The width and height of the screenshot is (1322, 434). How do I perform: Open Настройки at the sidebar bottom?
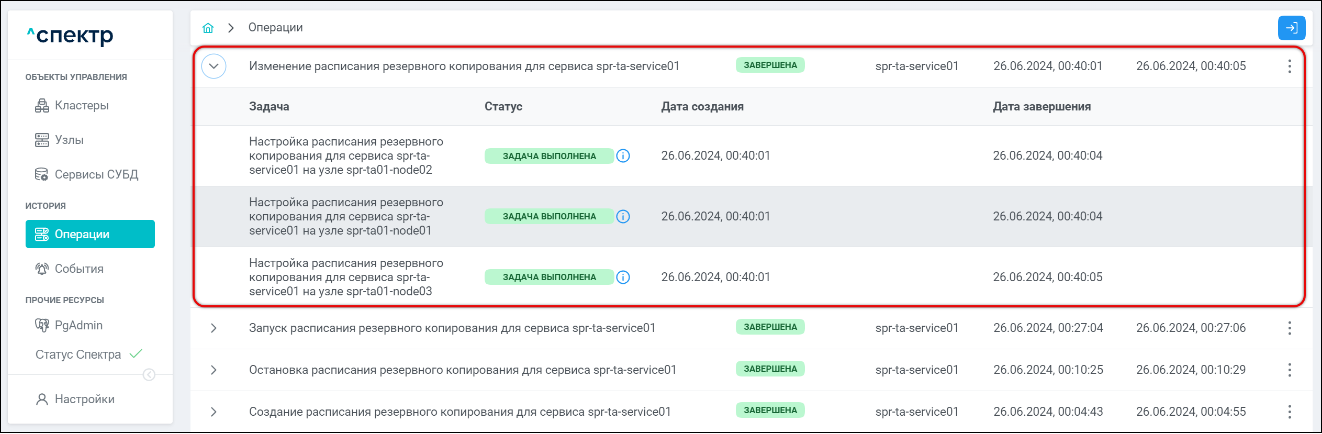click(x=84, y=399)
